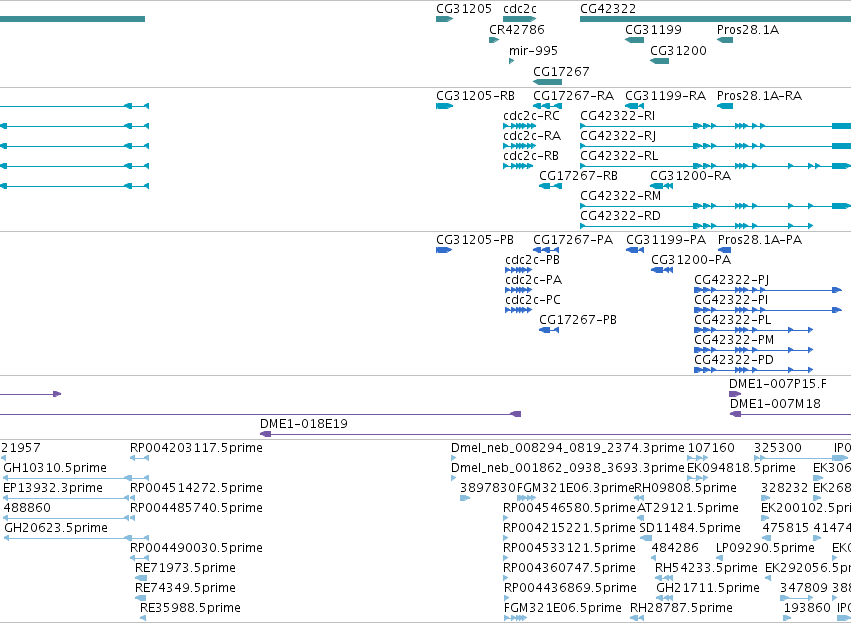Open the CG17267 gene label
851x623 pixels.
point(561,72)
